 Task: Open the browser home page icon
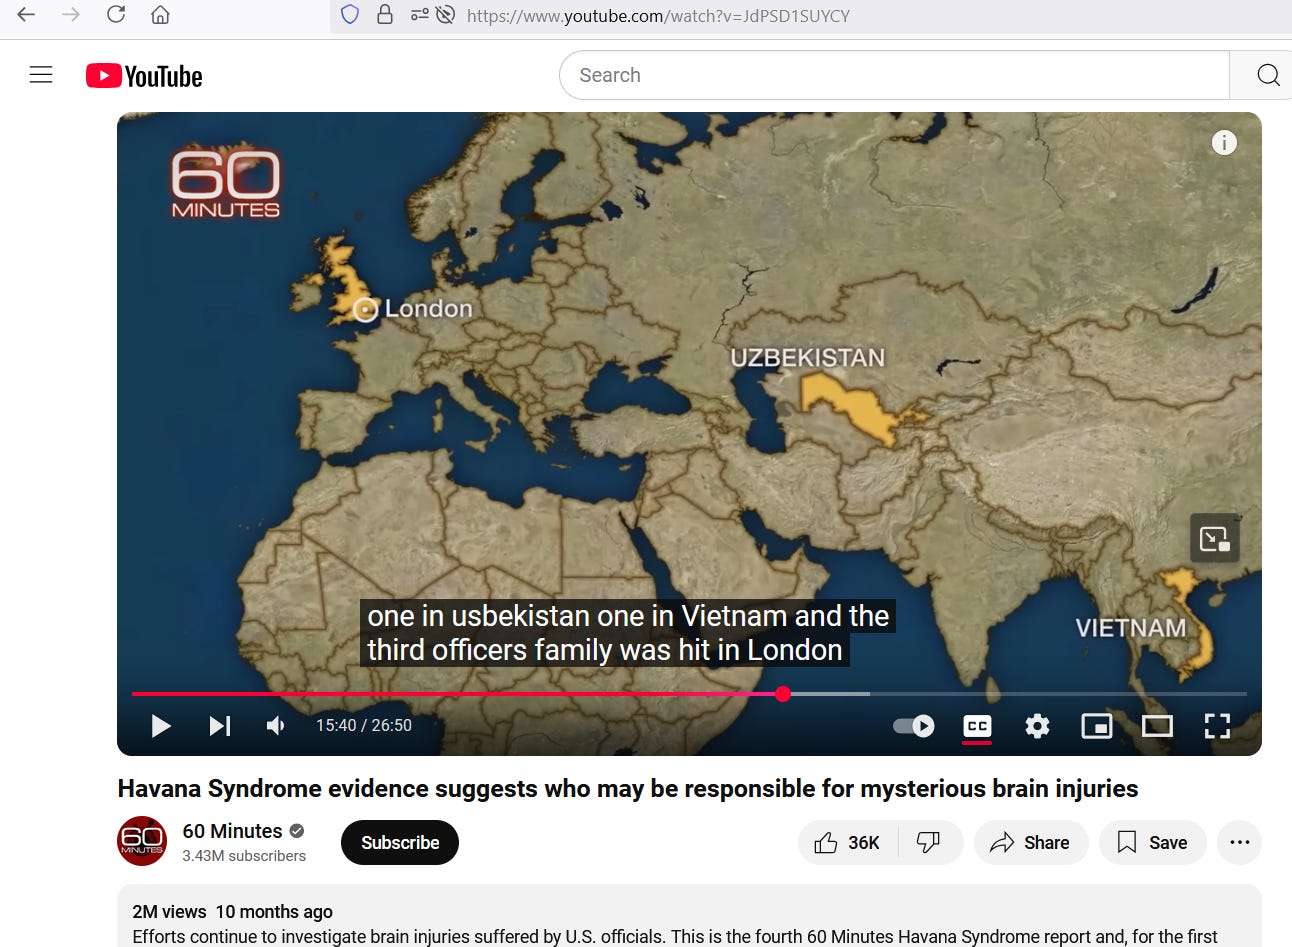point(160,15)
